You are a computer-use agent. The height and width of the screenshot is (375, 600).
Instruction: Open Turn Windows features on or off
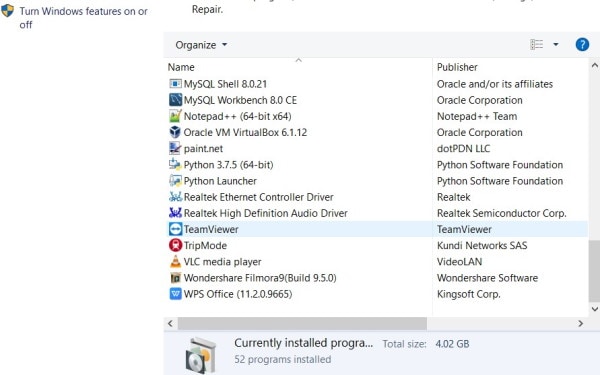(83, 18)
